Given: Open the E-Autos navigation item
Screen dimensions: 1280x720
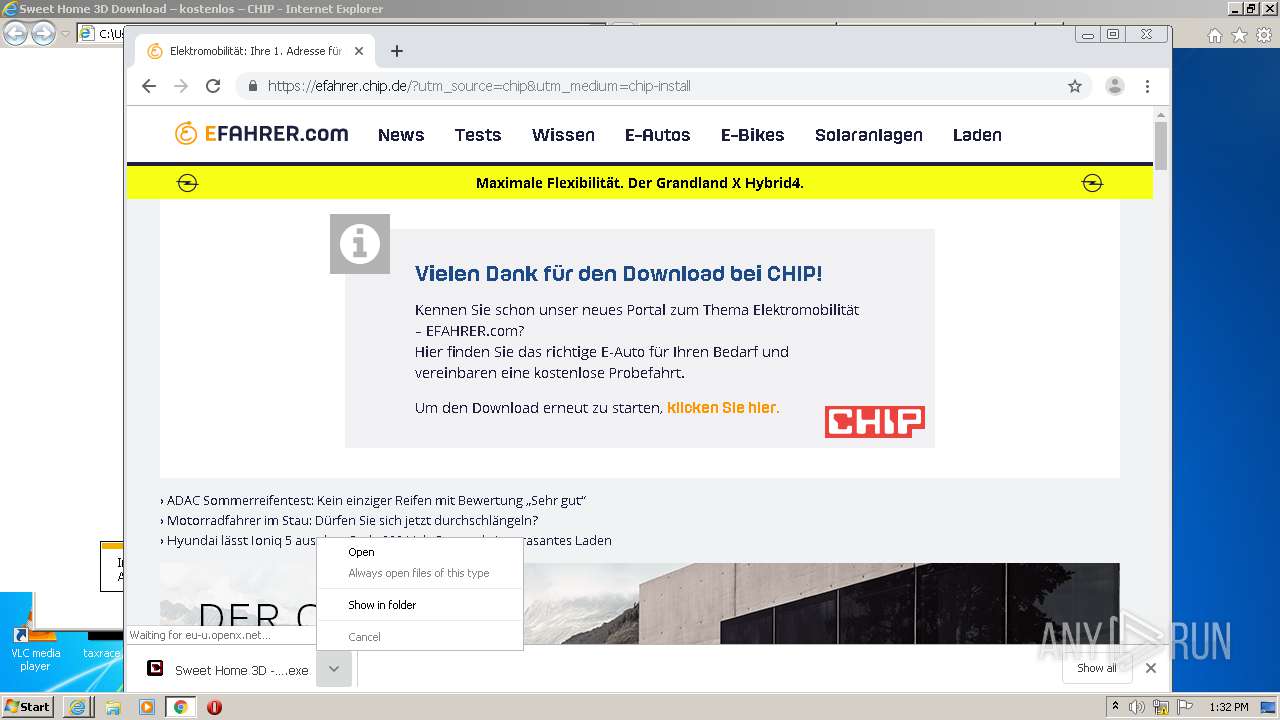Looking at the screenshot, I should click(658, 135).
